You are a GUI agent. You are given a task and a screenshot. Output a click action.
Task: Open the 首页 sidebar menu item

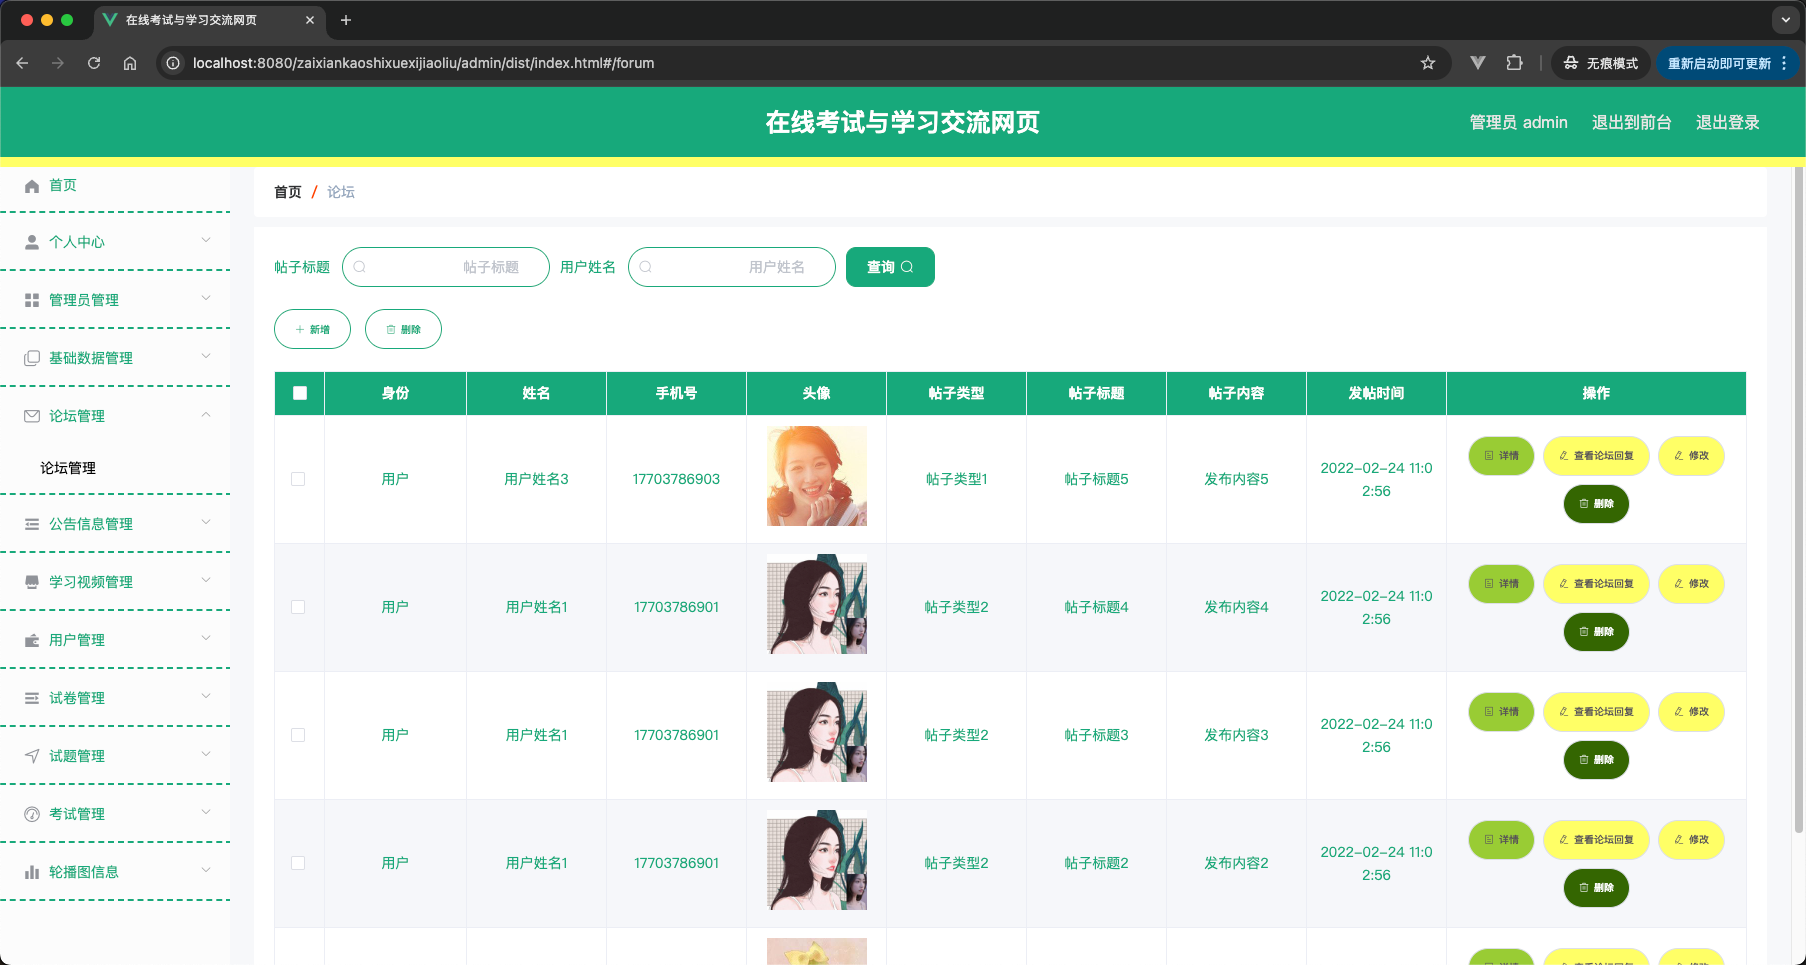coord(115,186)
